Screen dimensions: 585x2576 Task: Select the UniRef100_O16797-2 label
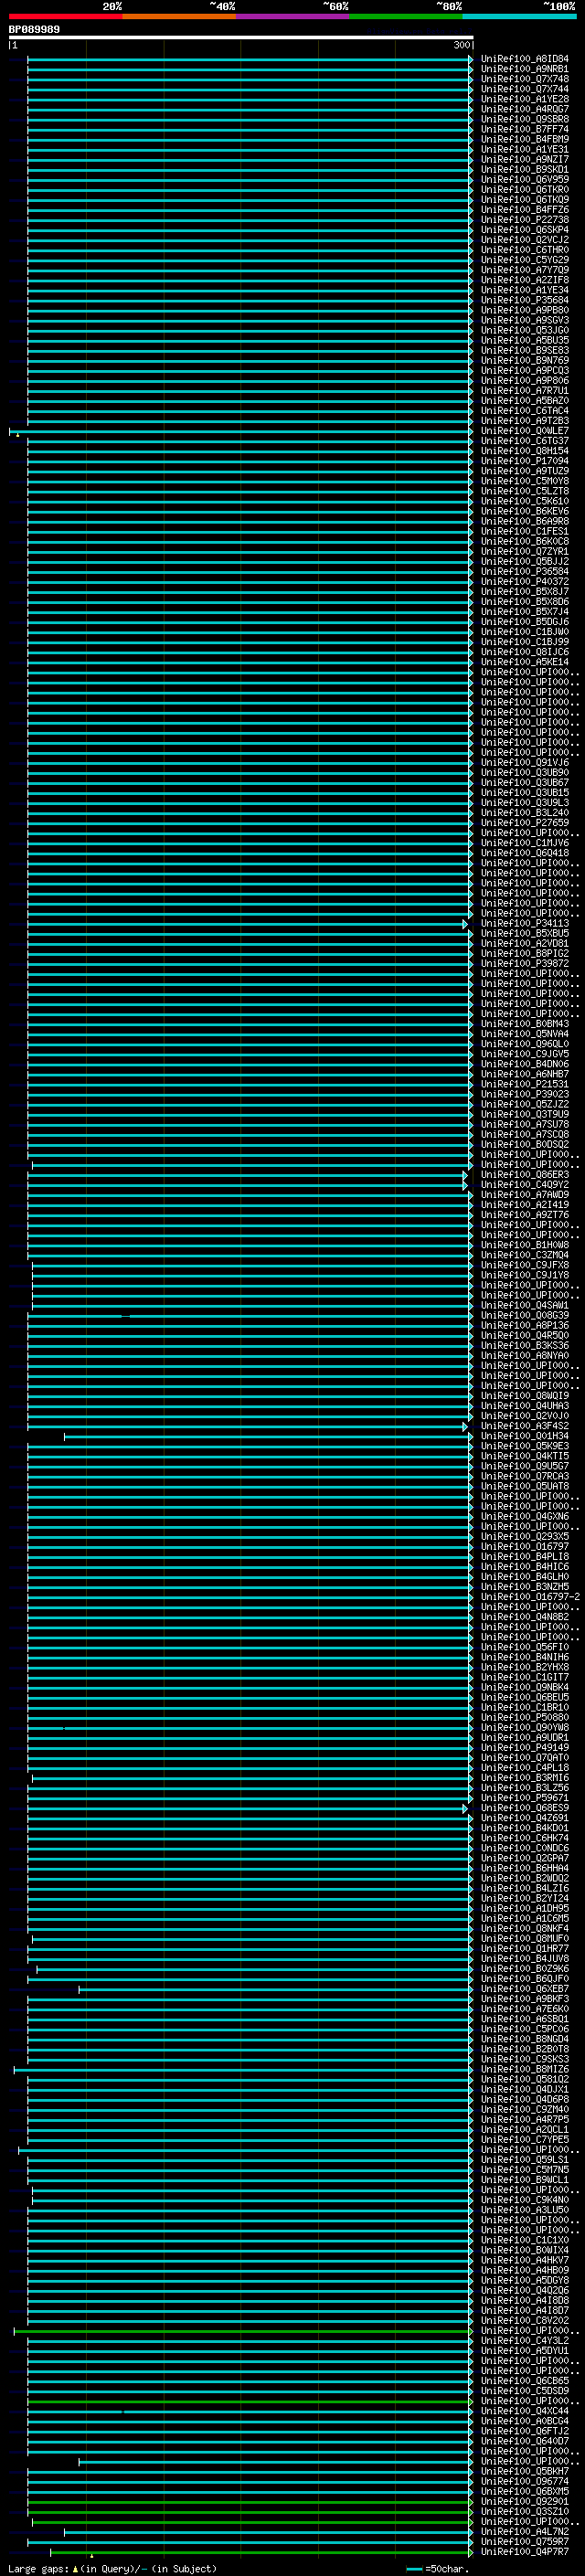(x=530, y=1597)
